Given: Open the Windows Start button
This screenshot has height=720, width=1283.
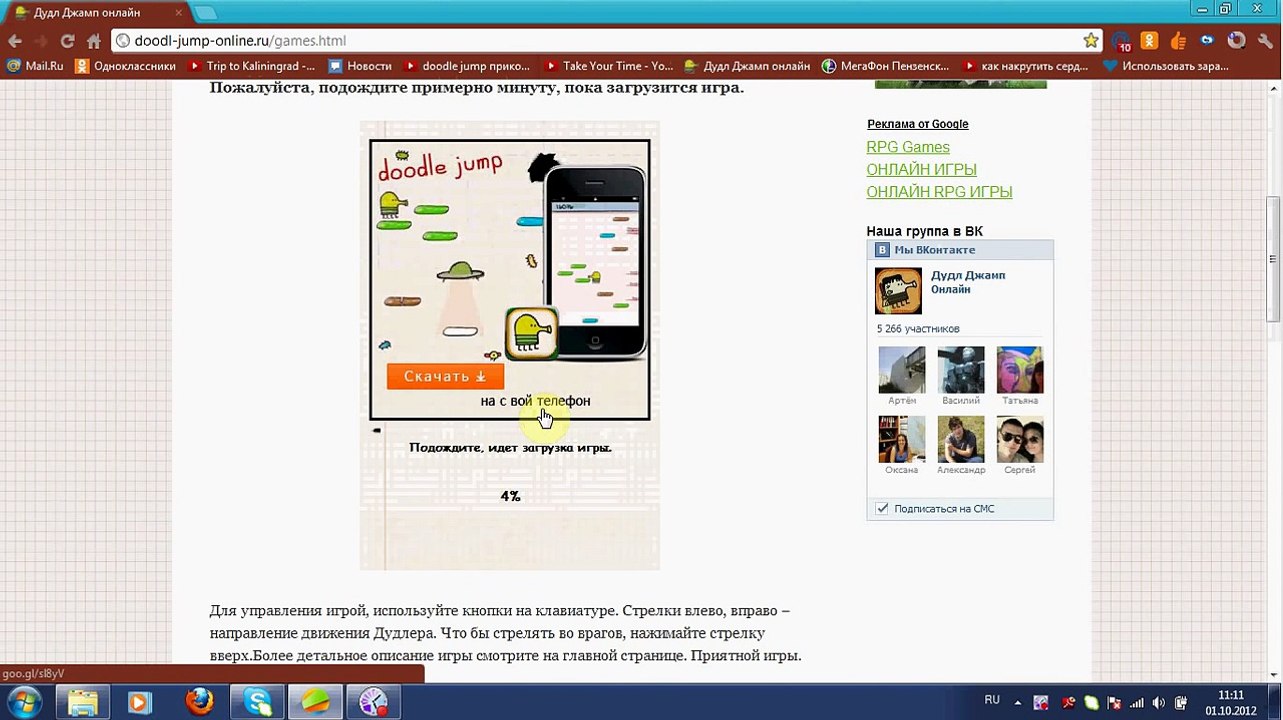Looking at the screenshot, I should pos(23,702).
